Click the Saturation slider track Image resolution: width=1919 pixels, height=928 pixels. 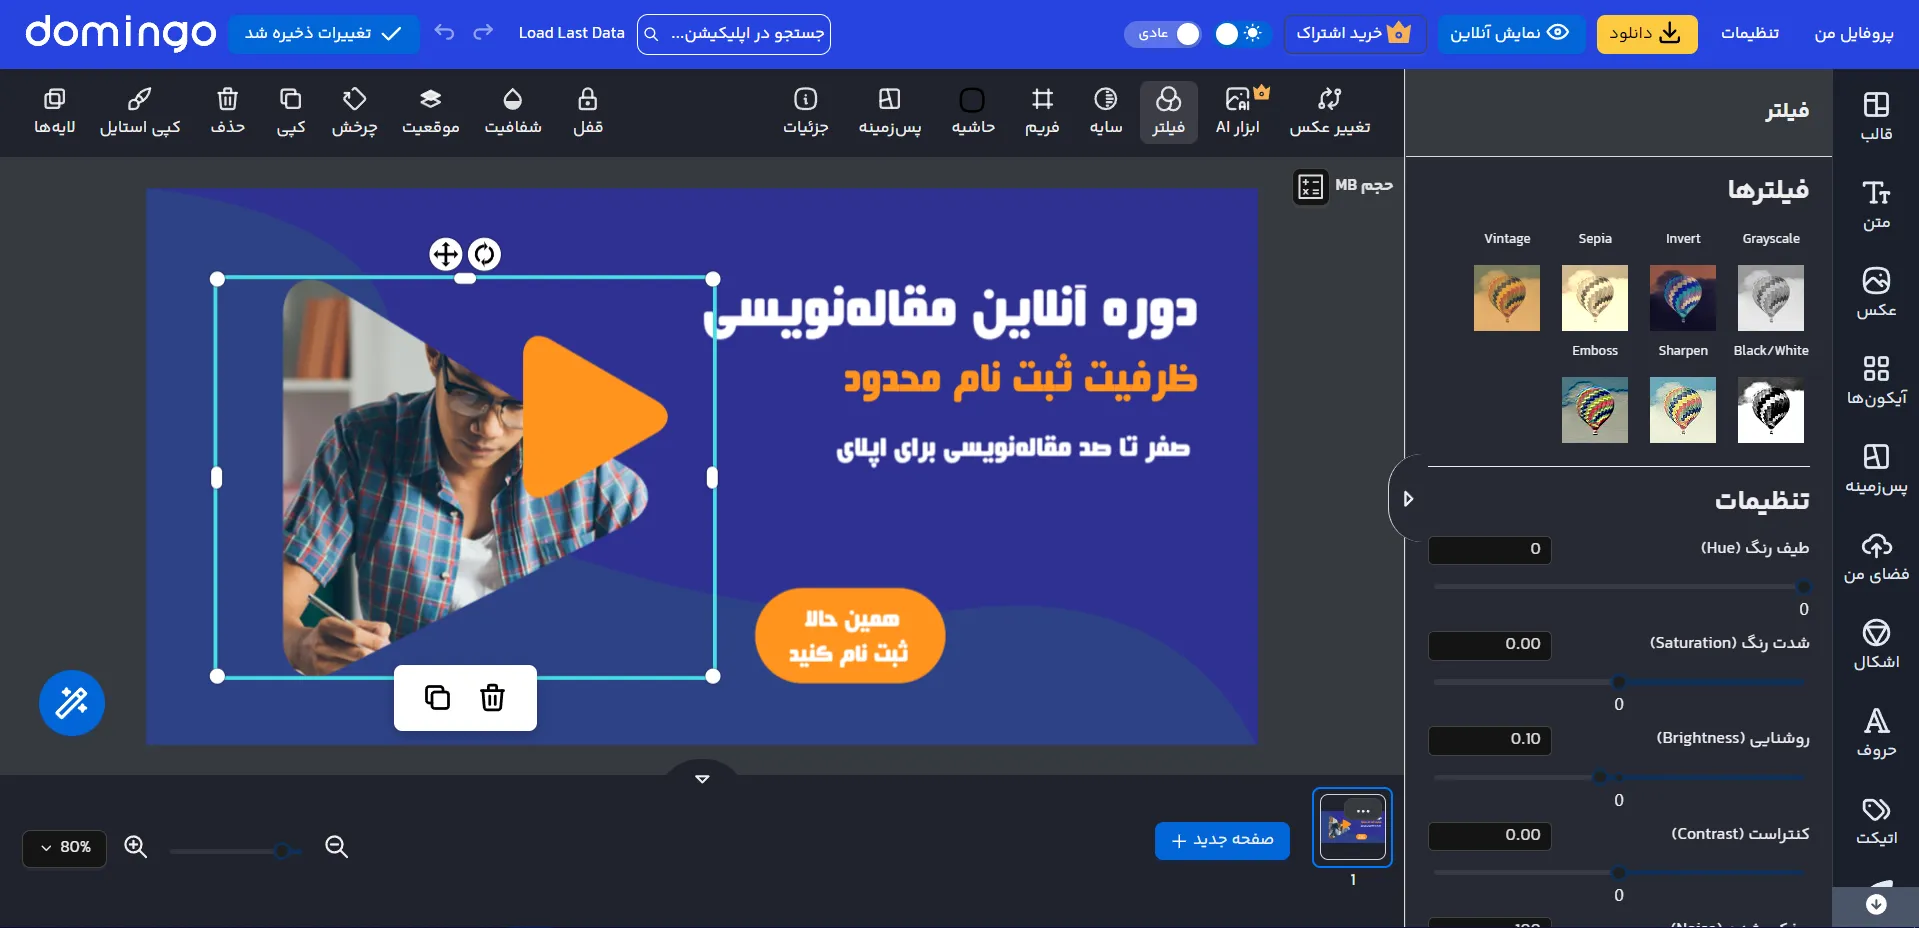[x=1619, y=682]
